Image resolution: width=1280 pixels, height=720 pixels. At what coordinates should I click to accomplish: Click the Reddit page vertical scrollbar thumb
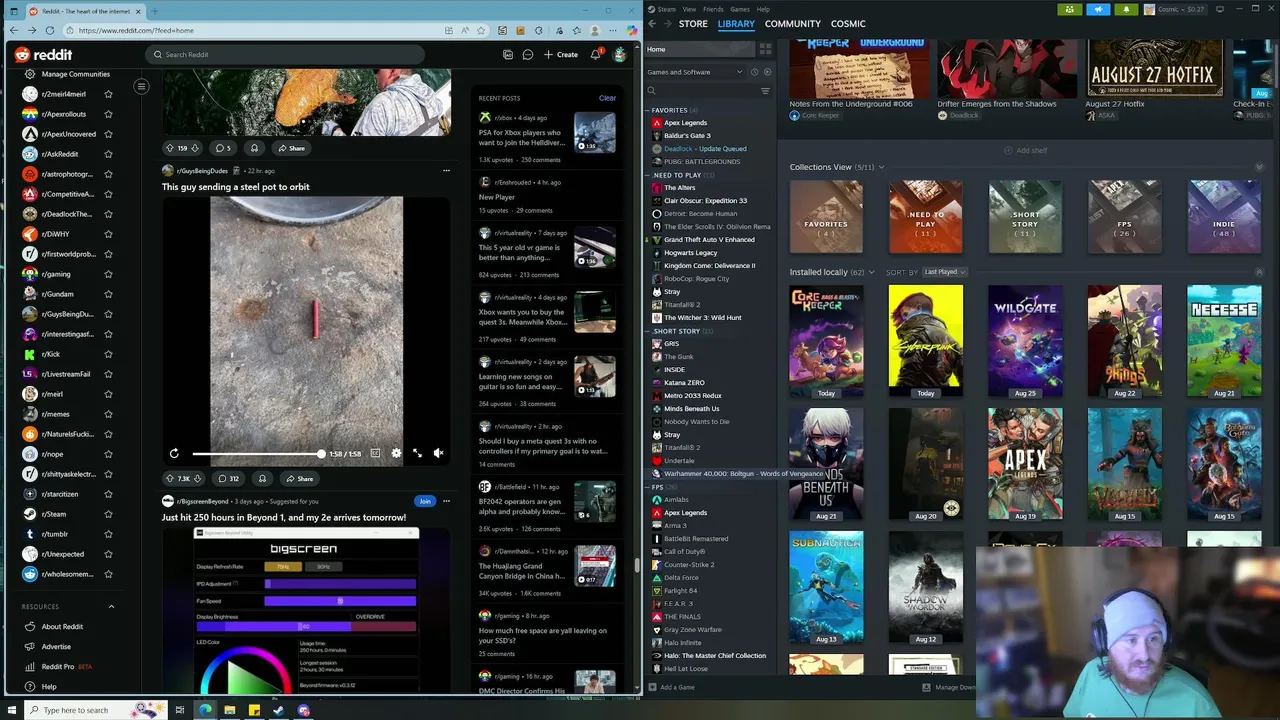pos(637,566)
